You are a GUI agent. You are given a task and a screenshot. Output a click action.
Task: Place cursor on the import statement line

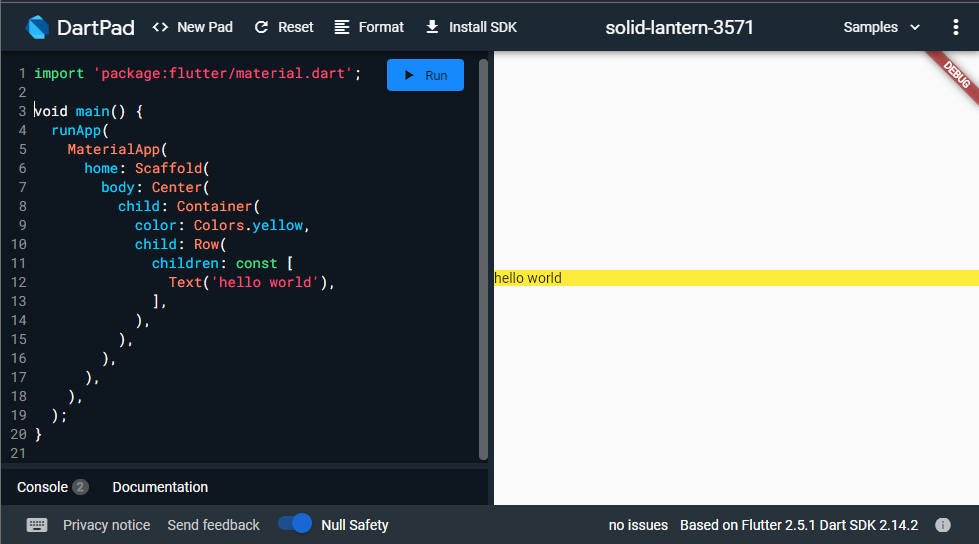coord(197,74)
